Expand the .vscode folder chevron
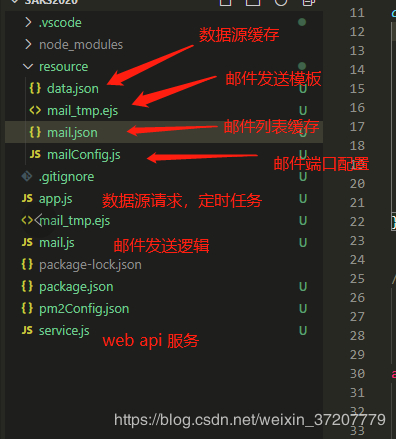Viewport: 396px width, 439px height. coord(28,22)
